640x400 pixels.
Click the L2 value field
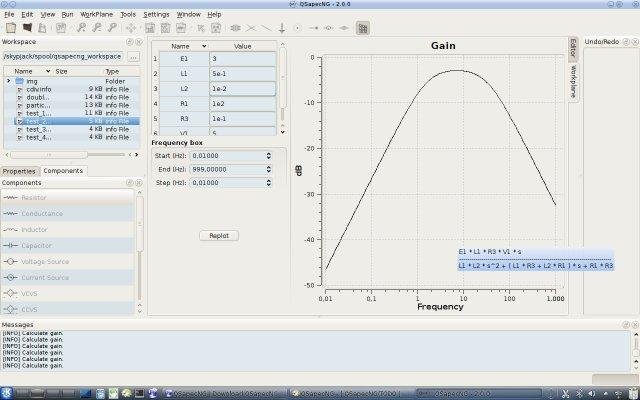tap(243, 88)
